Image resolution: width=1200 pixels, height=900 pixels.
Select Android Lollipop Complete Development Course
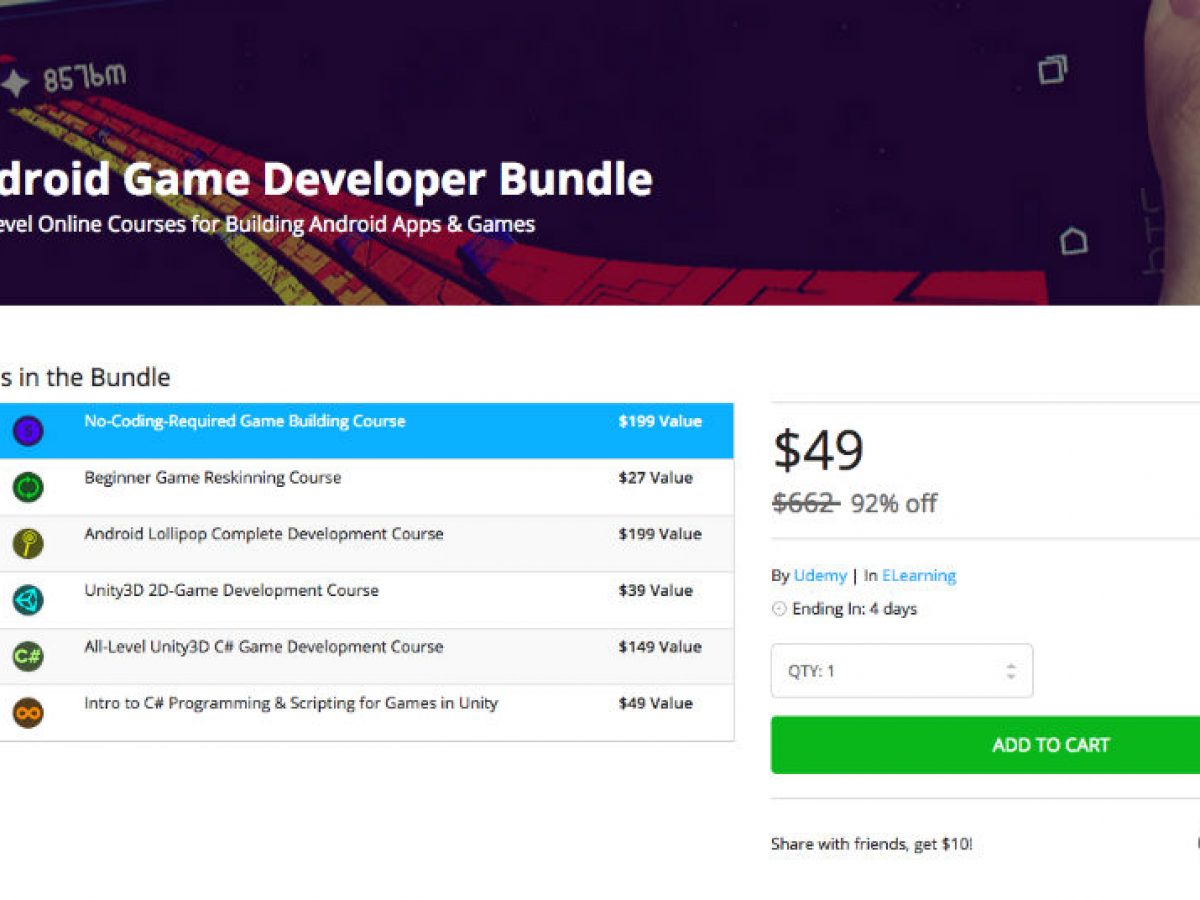click(263, 534)
